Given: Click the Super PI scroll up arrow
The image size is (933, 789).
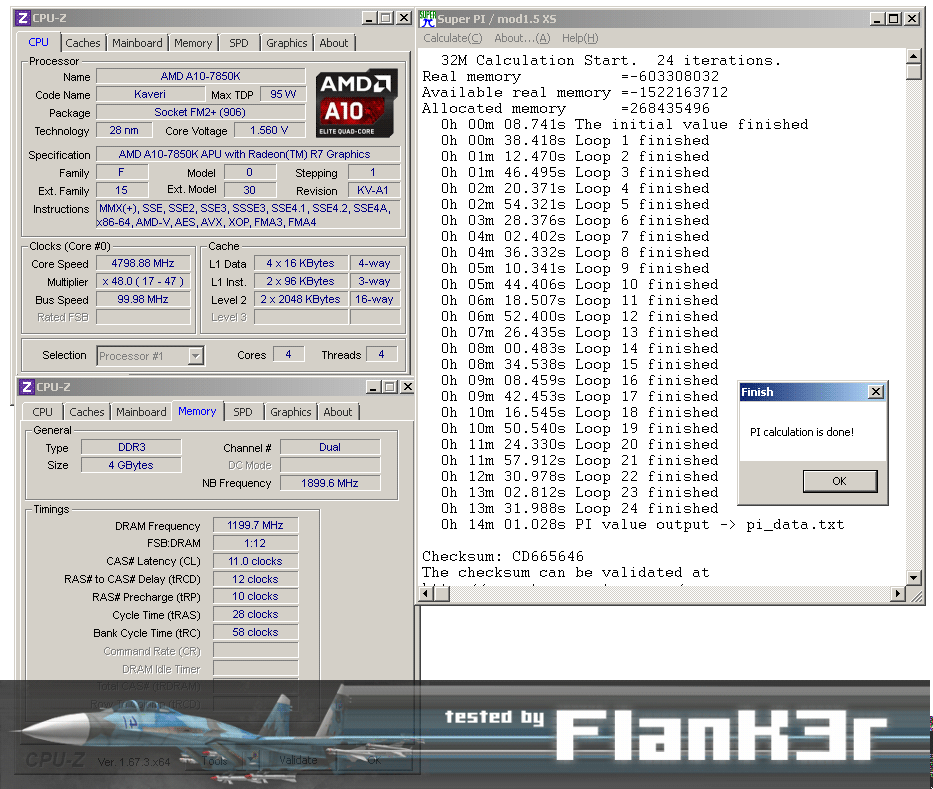Looking at the screenshot, I should tap(913, 56).
